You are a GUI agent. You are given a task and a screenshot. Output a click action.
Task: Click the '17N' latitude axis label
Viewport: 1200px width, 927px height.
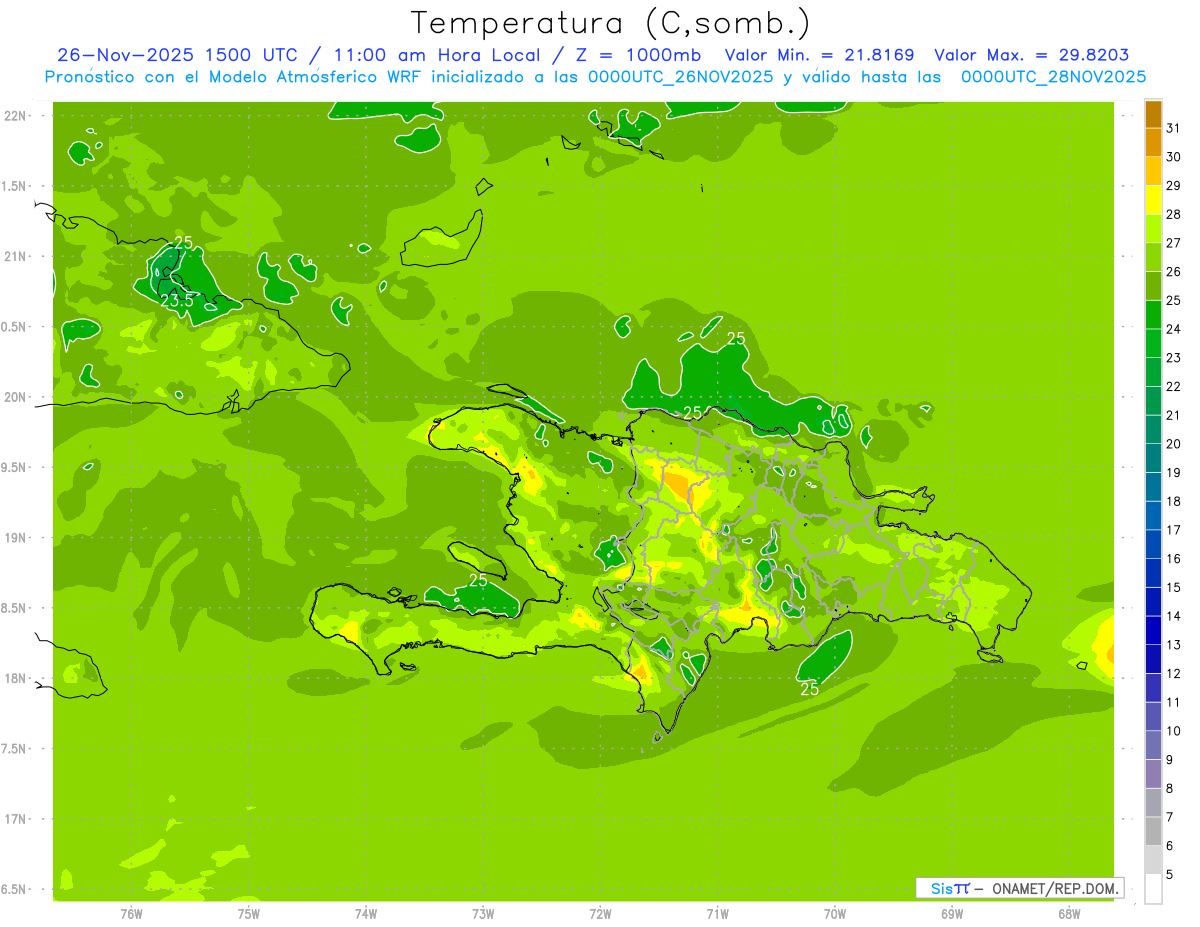(x=15, y=819)
